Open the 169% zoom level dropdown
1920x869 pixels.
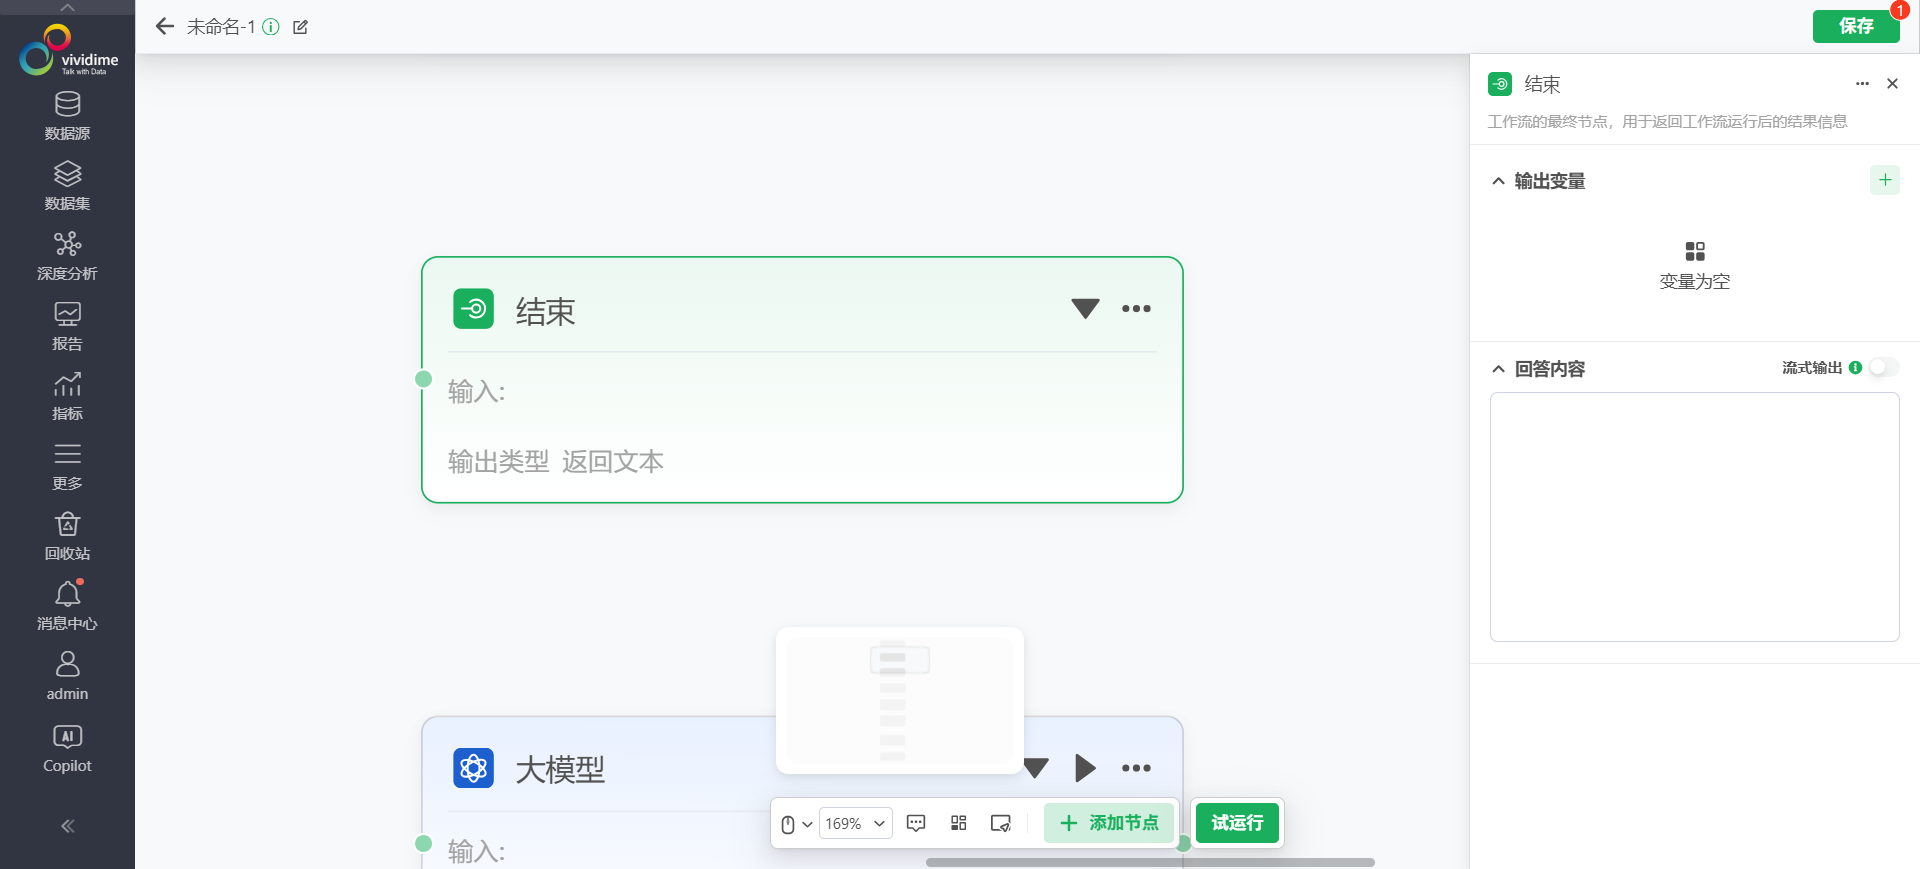(855, 823)
